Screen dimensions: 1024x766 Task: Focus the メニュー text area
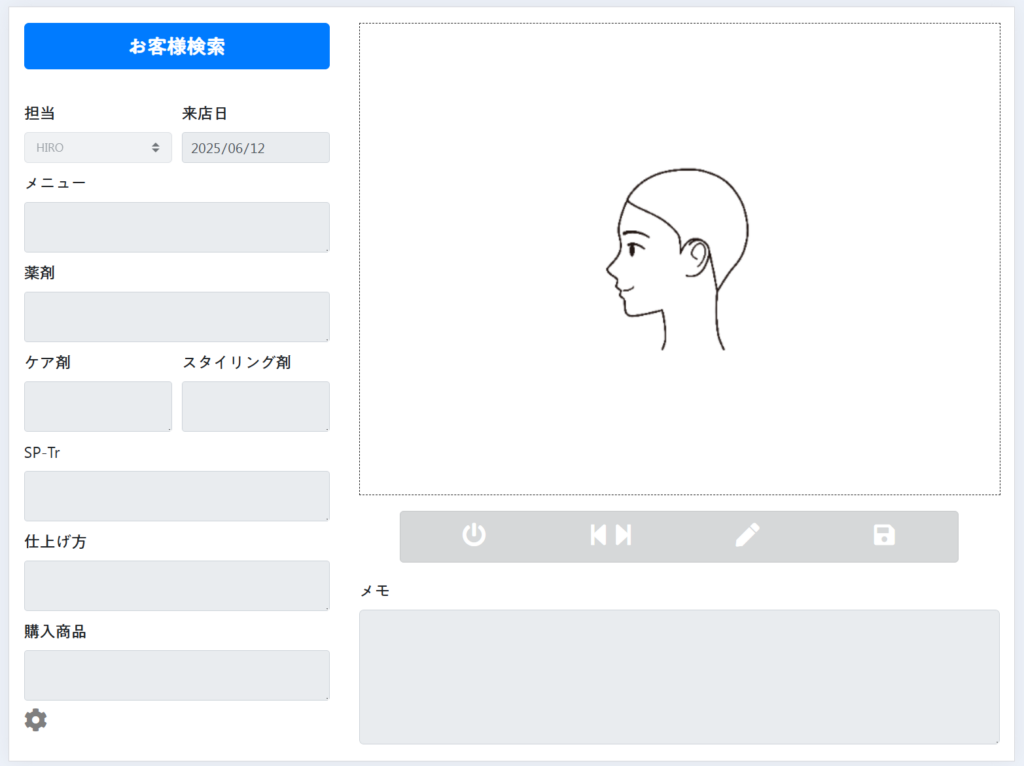[x=177, y=227]
